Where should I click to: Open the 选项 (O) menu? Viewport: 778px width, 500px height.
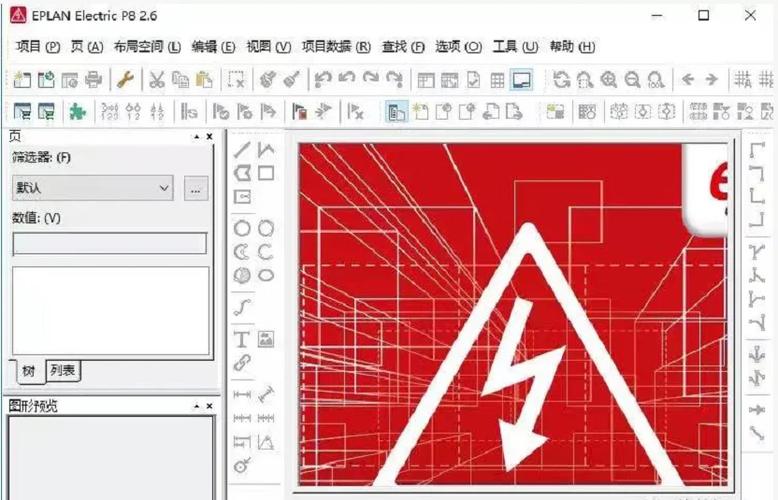pyautogui.click(x=458, y=47)
